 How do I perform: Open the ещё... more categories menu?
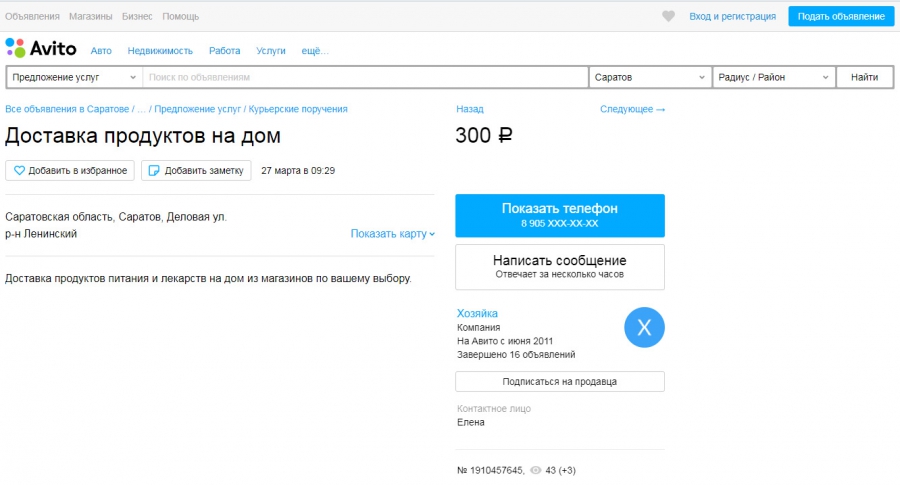(x=315, y=51)
